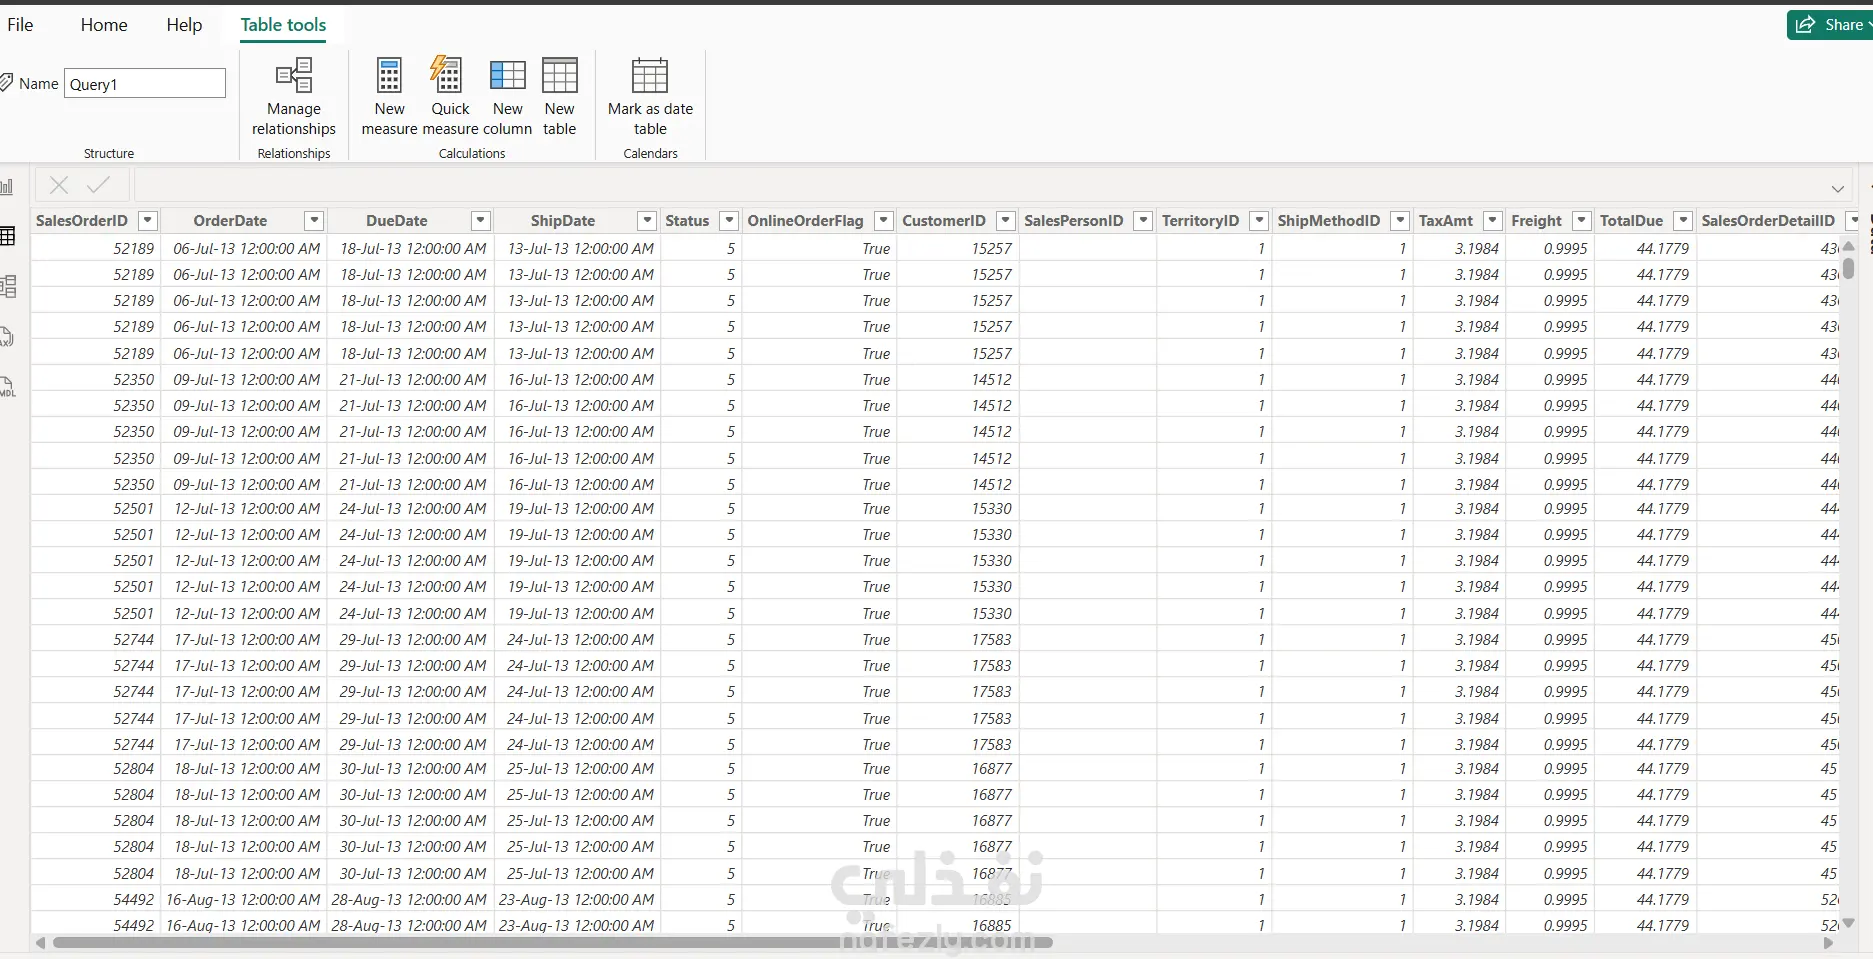Switch to Model view in sidebar
This screenshot has width=1873, height=959.
click(7, 287)
